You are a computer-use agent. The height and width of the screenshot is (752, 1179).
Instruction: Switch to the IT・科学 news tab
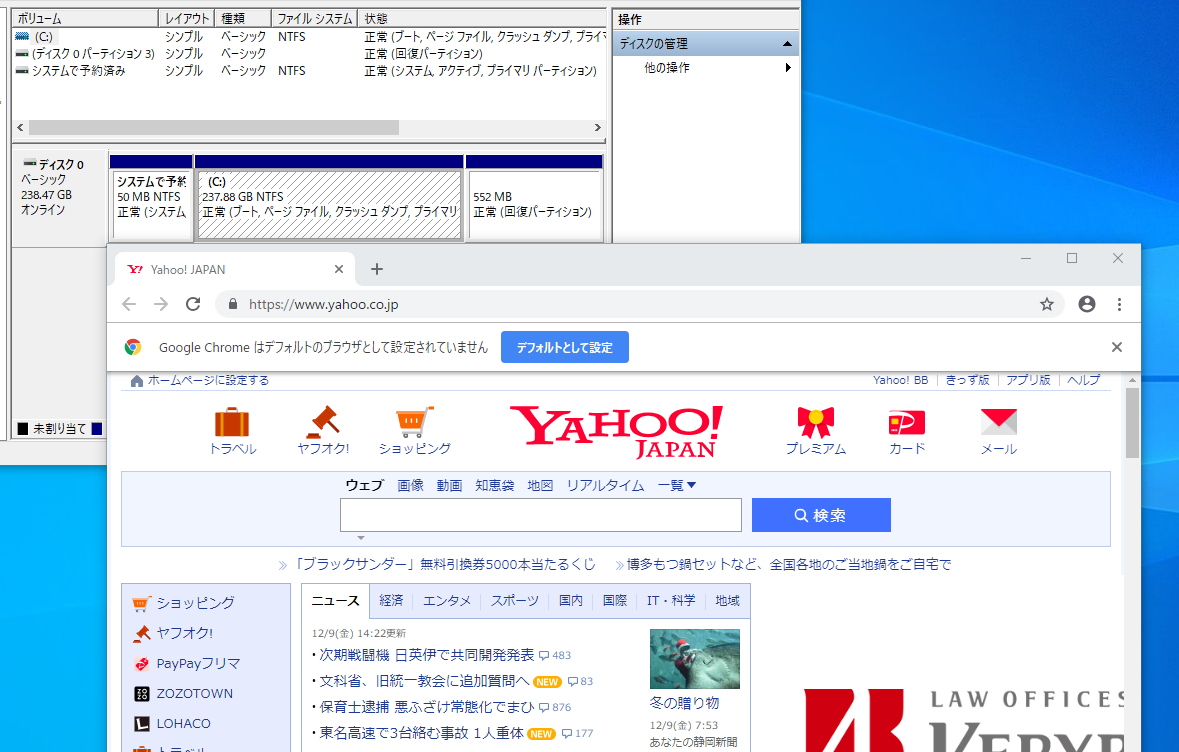(671, 600)
